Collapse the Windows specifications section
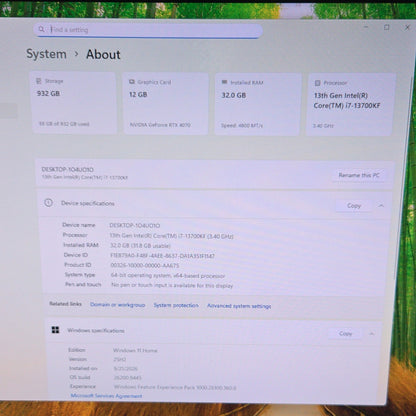Image resolution: width=416 pixels, height=416 pixels. tap(372, 334)
